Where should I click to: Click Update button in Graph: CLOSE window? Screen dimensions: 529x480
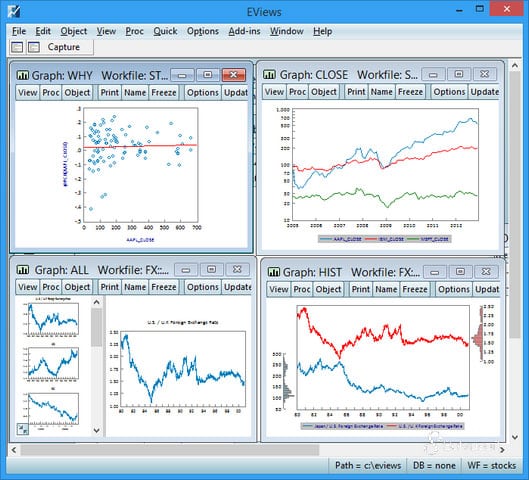tap(484, 92)
